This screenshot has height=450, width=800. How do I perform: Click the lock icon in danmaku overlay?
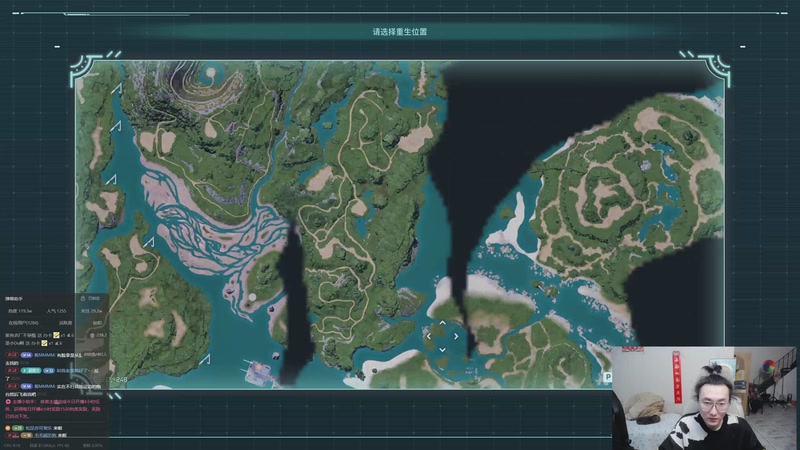83,298
